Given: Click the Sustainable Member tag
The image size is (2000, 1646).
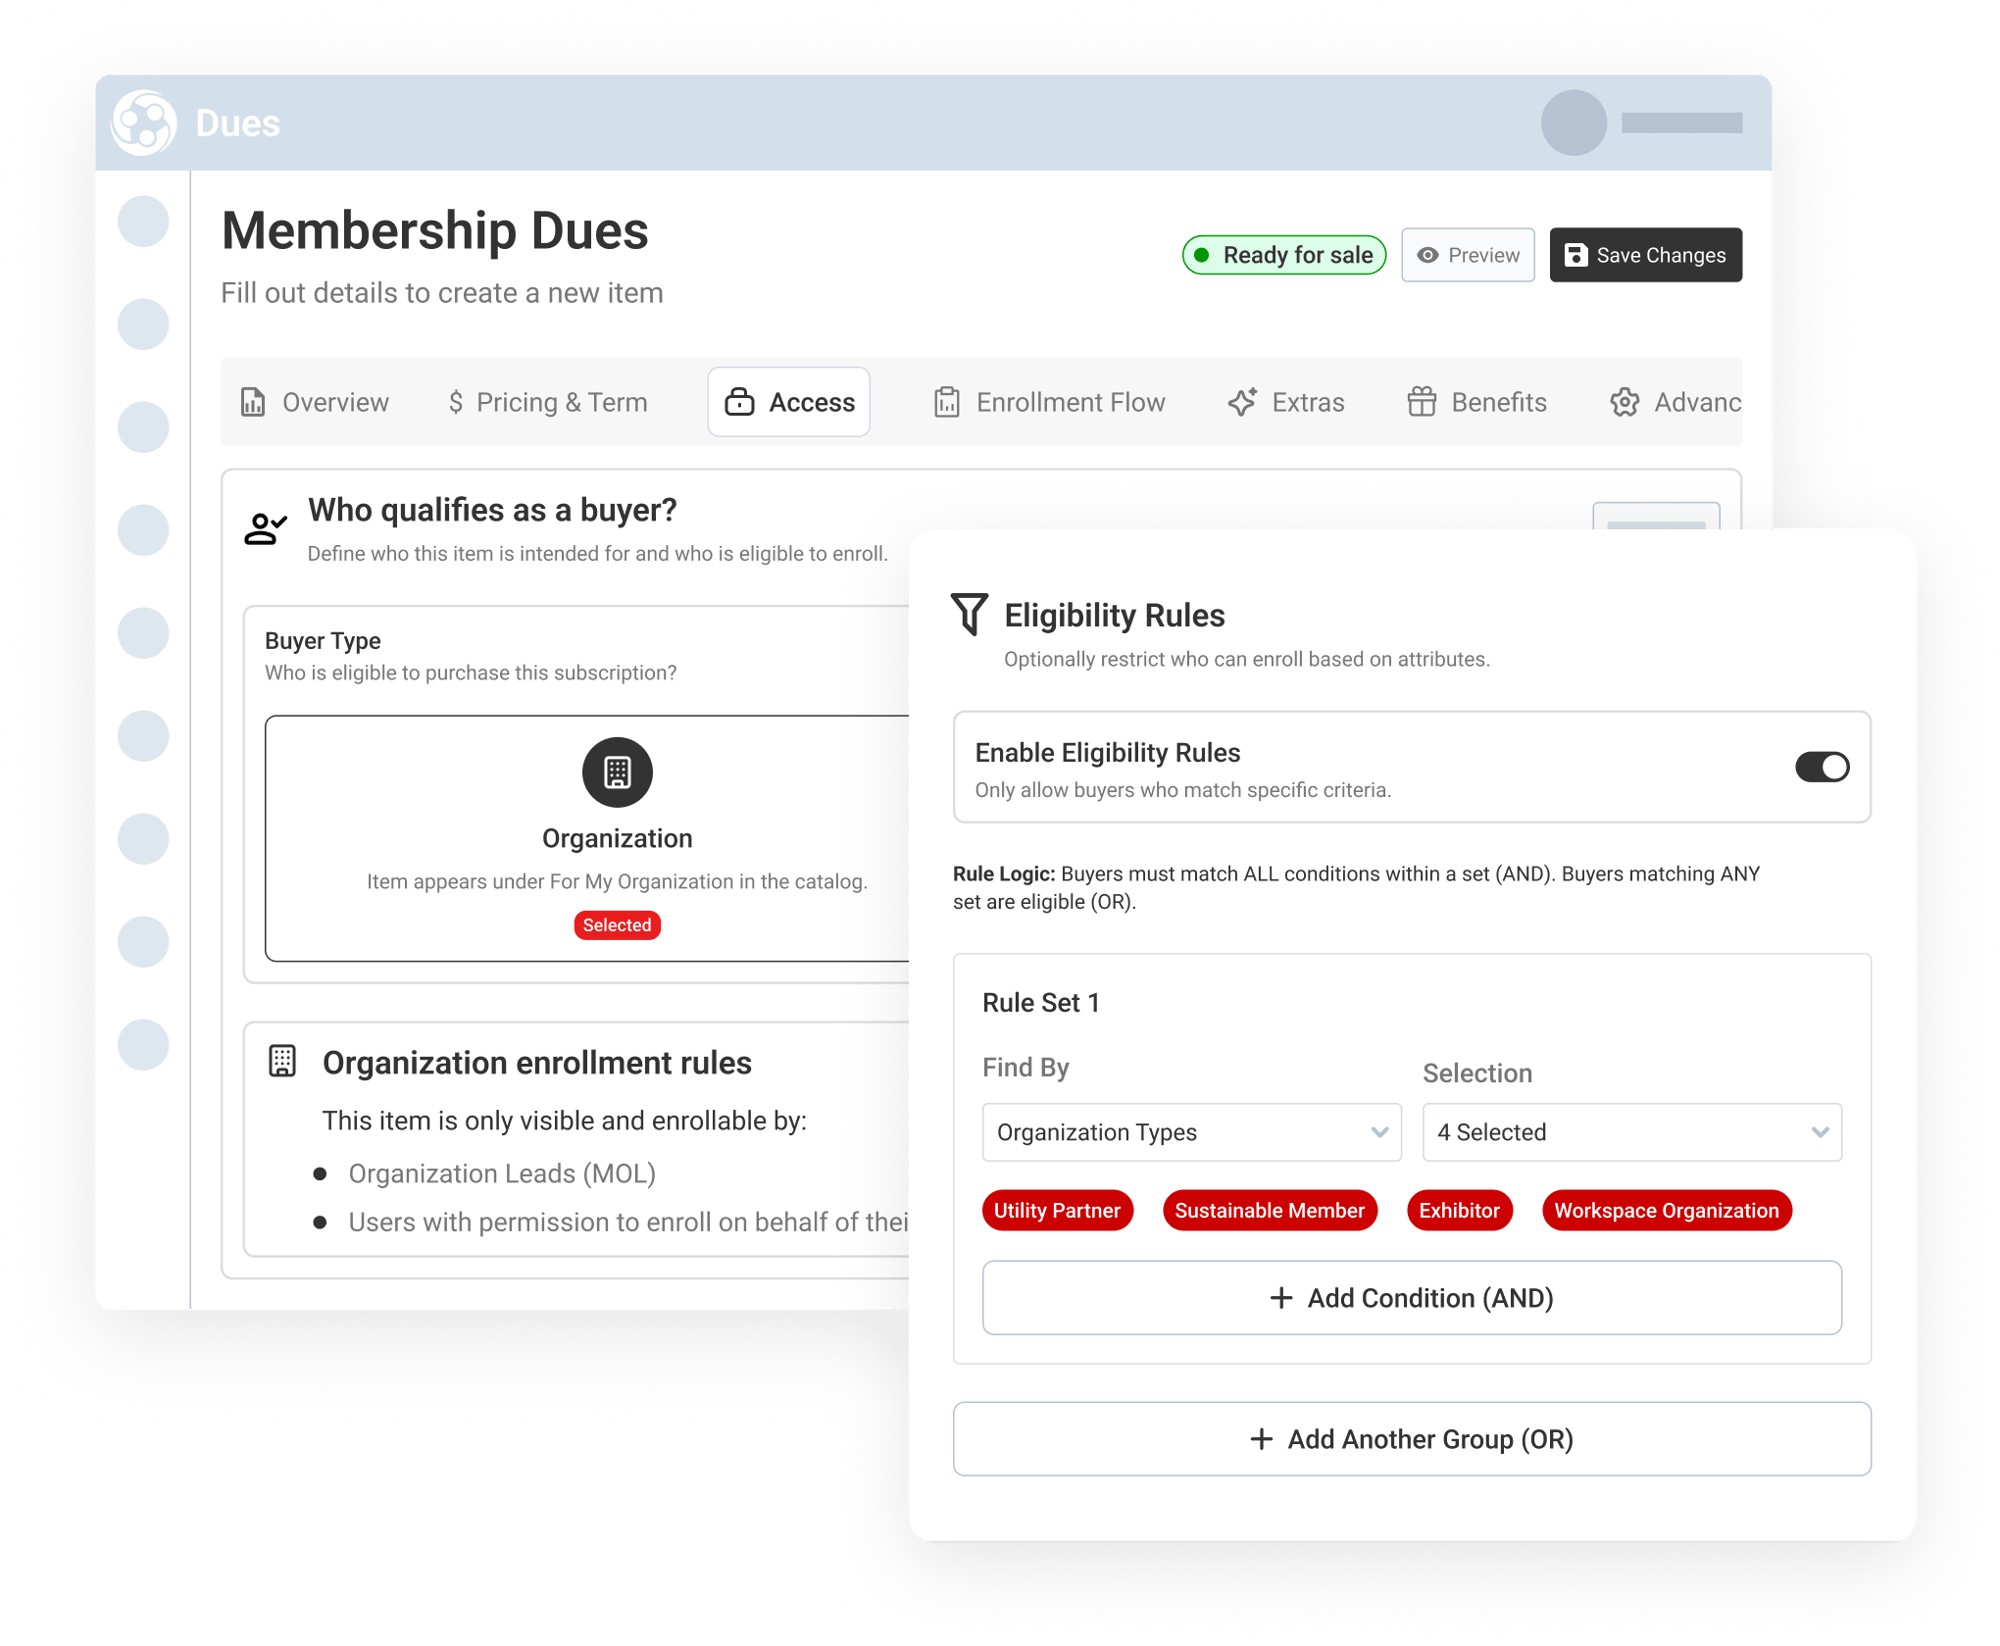Looking at the screenshot, I should 1269,1210.
